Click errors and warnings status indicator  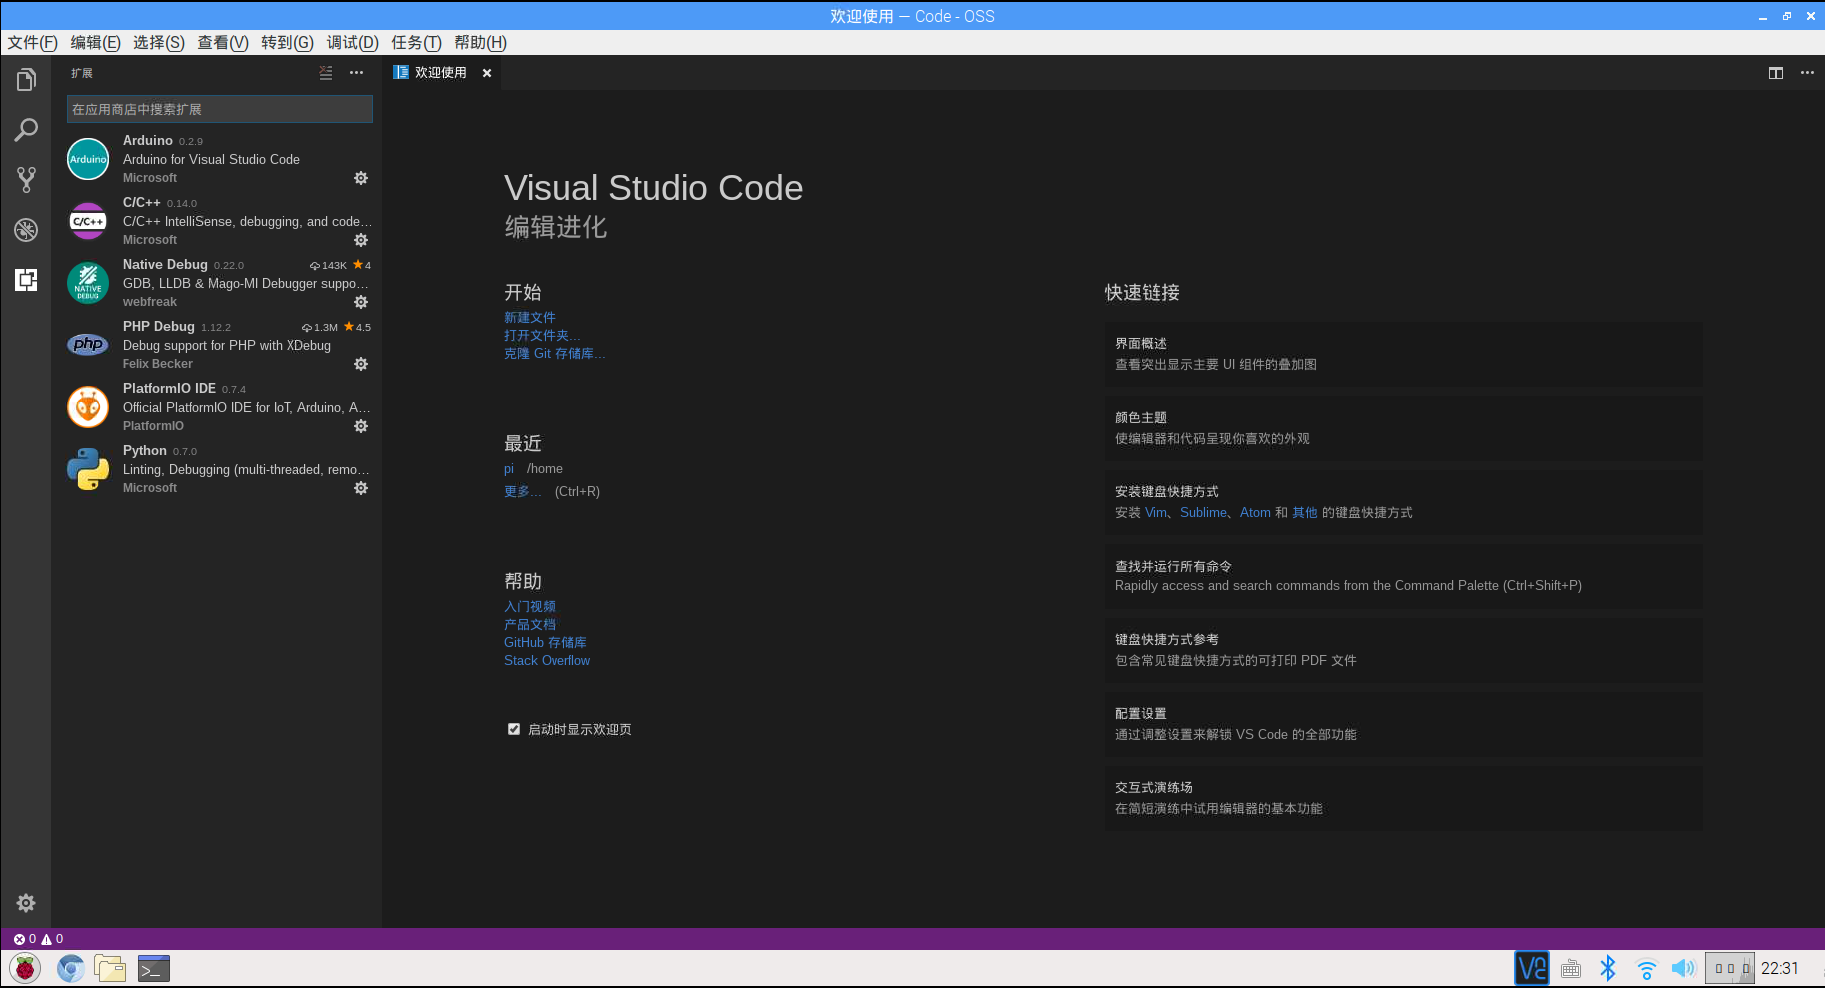coord(38,939)
